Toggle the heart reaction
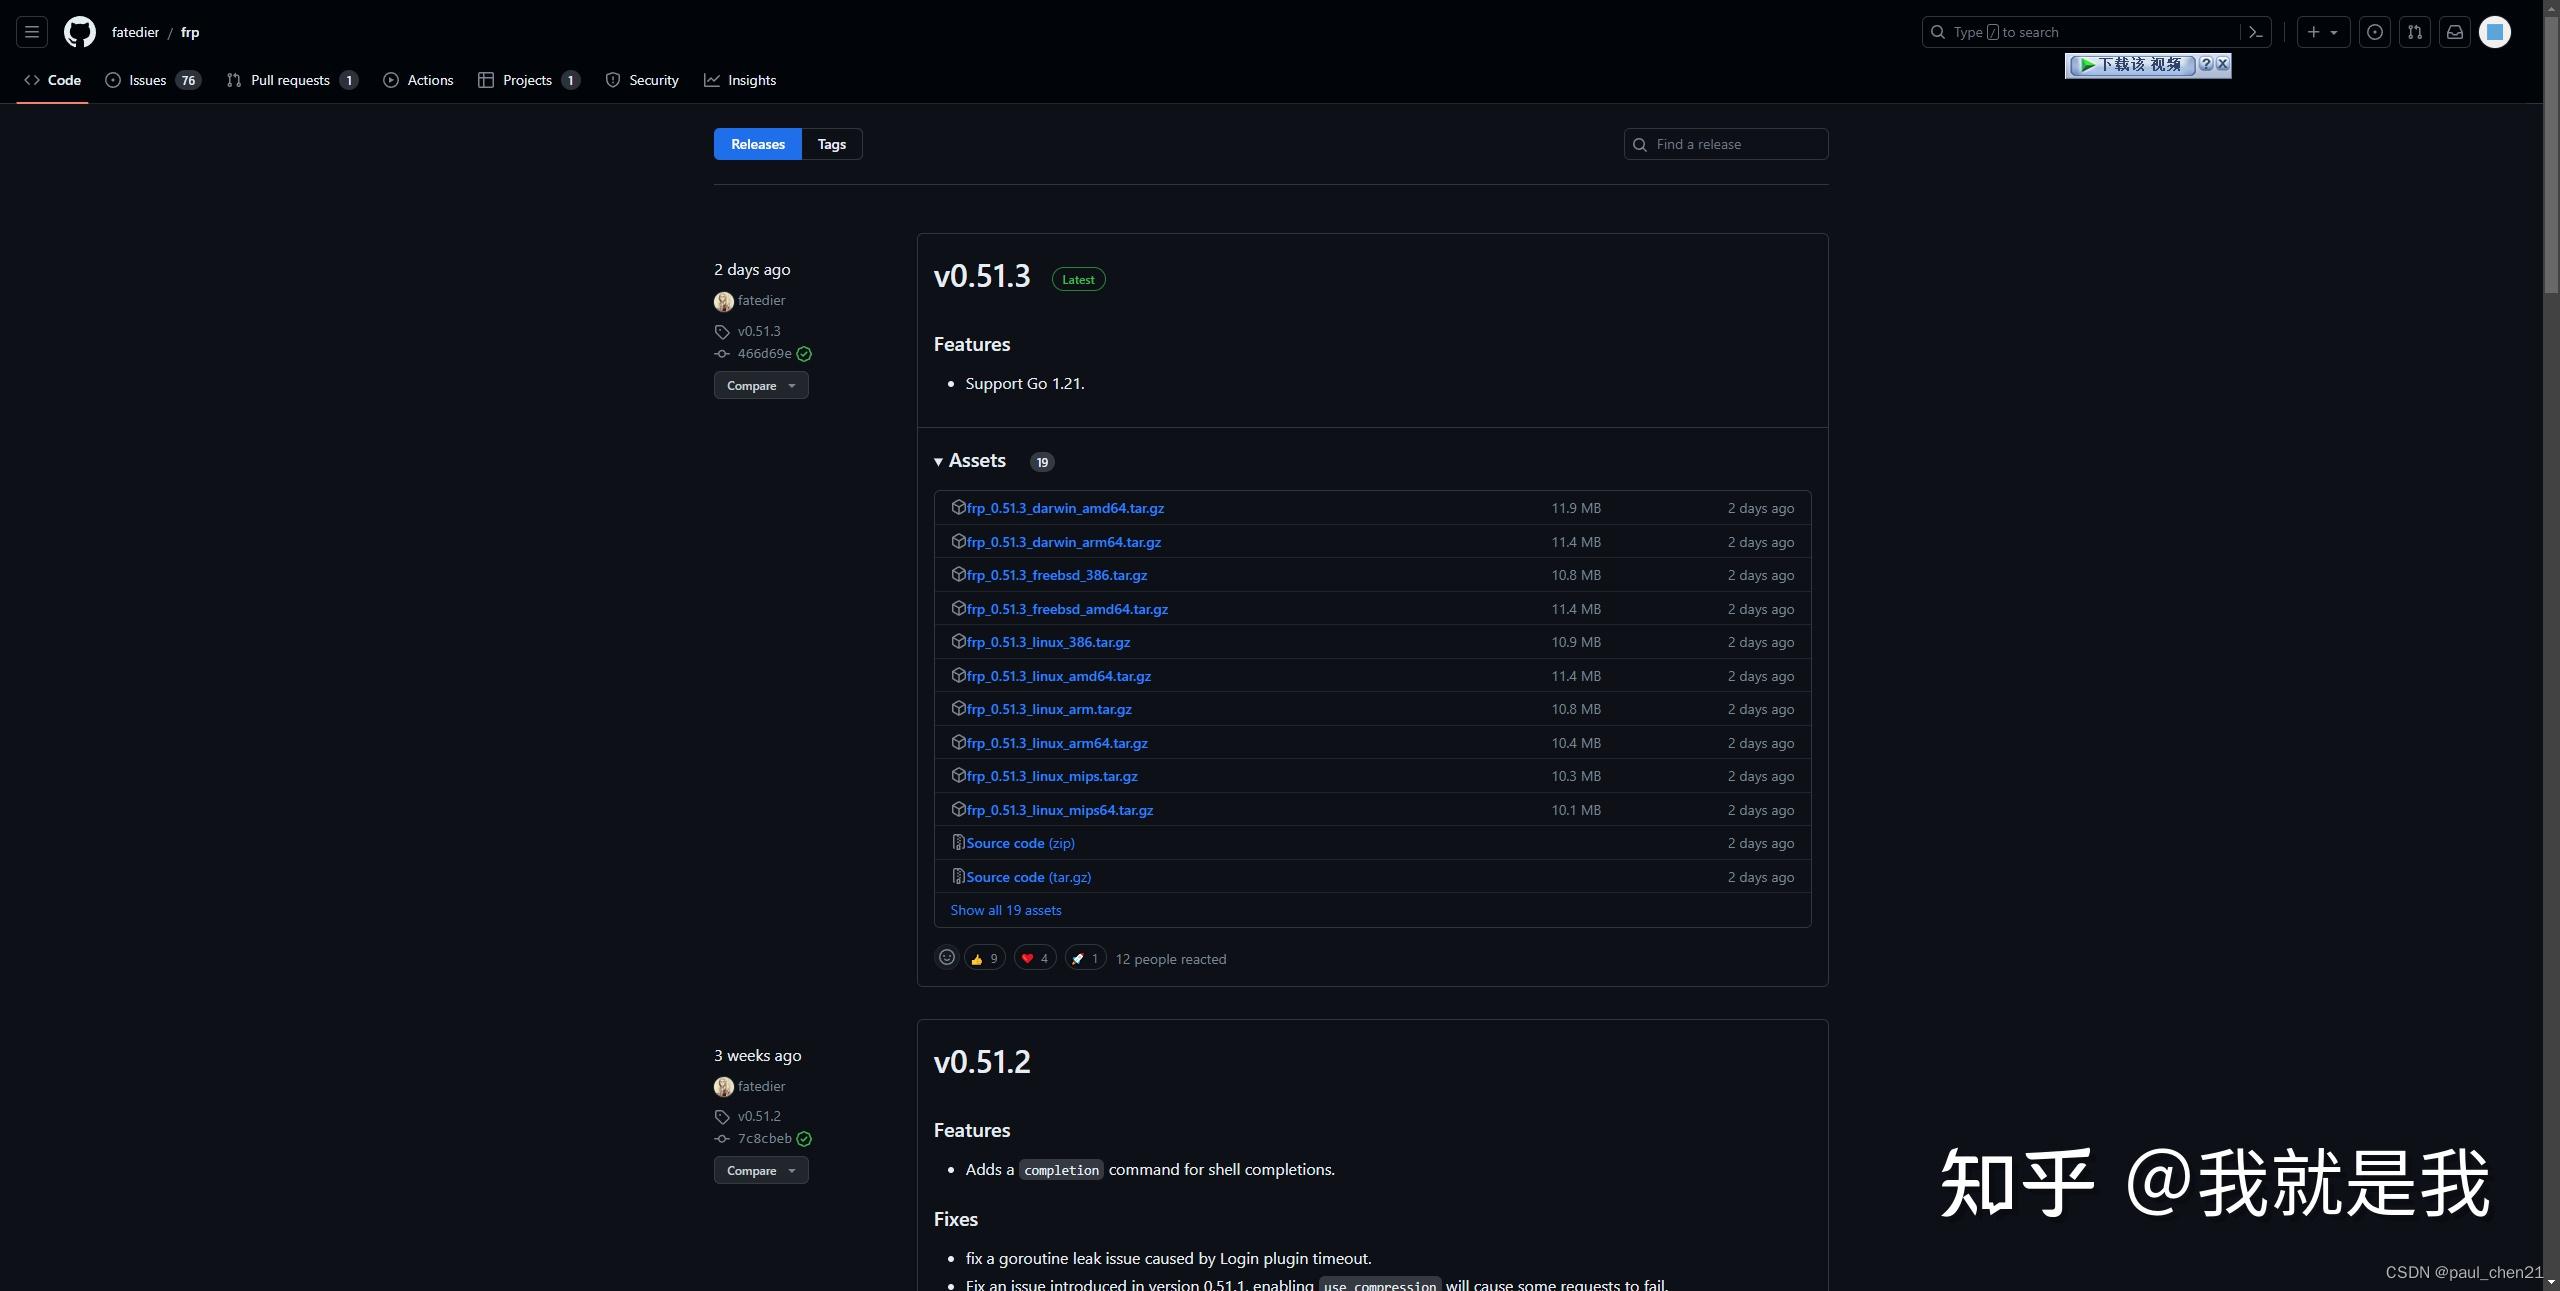 click(1035, 958)
